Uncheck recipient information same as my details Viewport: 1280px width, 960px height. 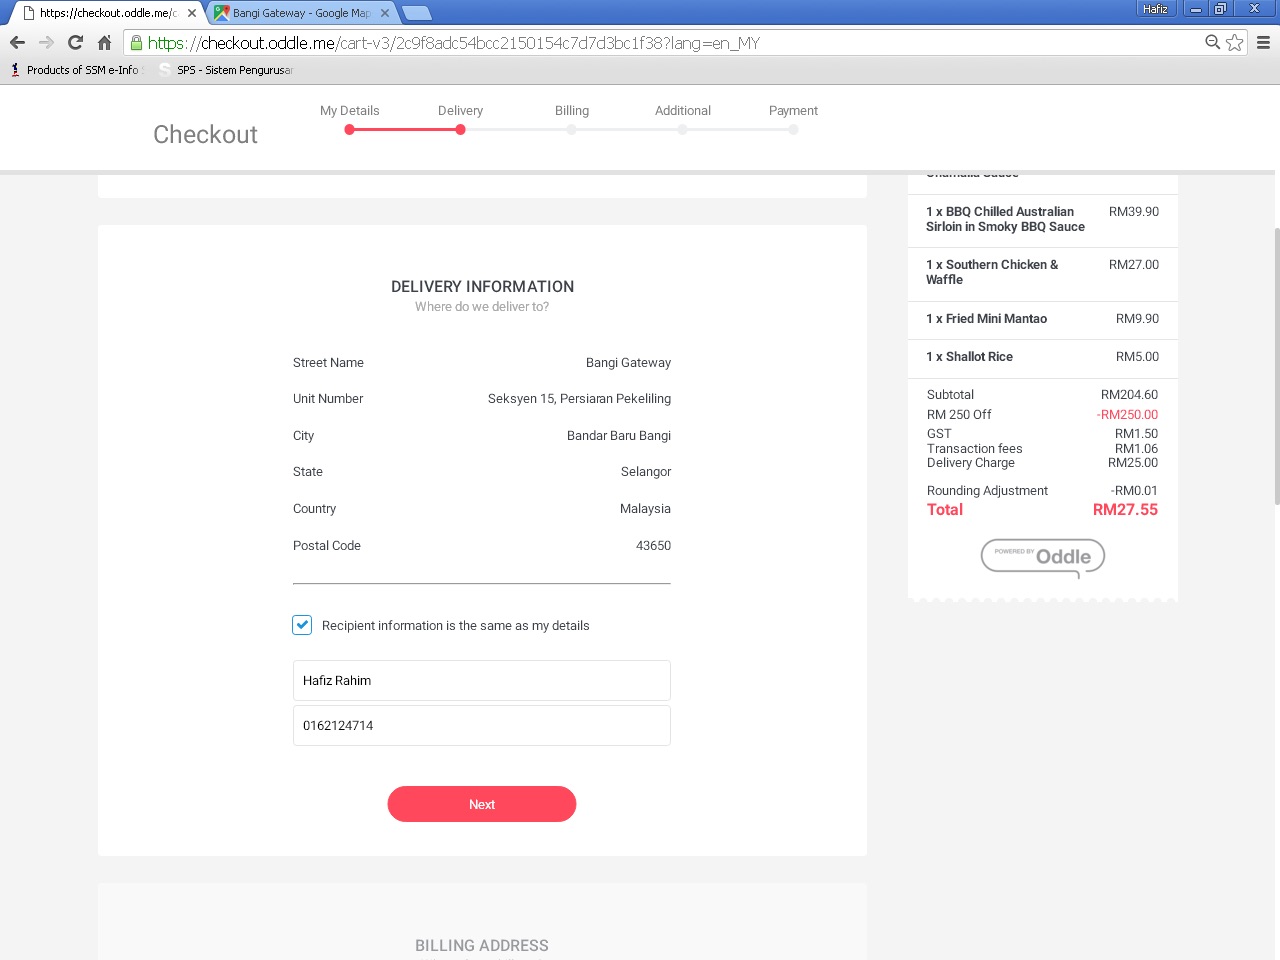click(302, 625)
